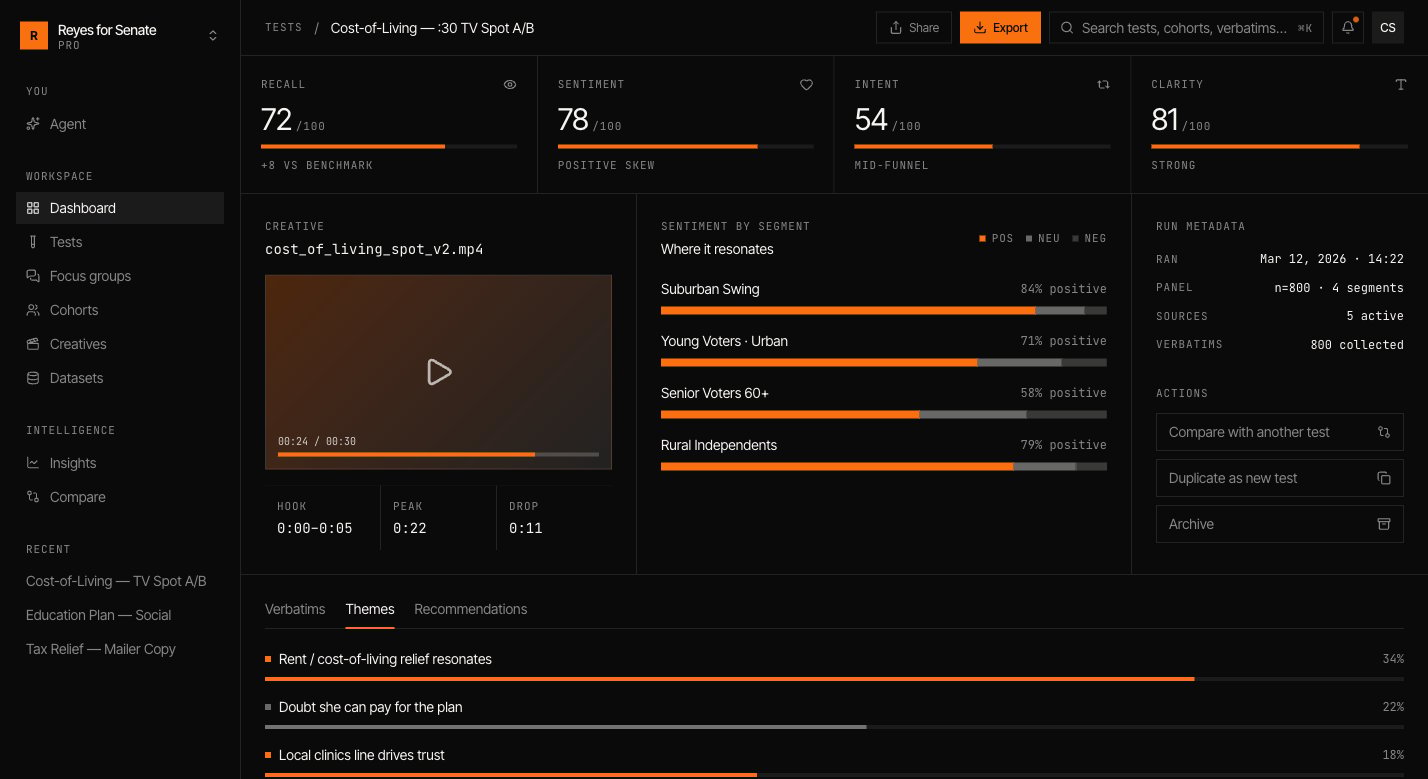The height and width of the screenshot is (779, 1428).
Task: Open Agent in the sidebar
Action: pos(120,124)
